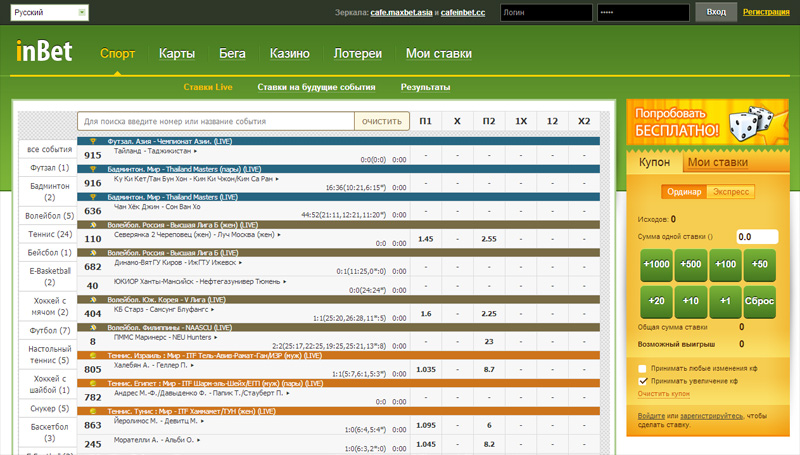Add +1000 to the stake
Viewport: 800px width, 455px height.
point(656,265)
